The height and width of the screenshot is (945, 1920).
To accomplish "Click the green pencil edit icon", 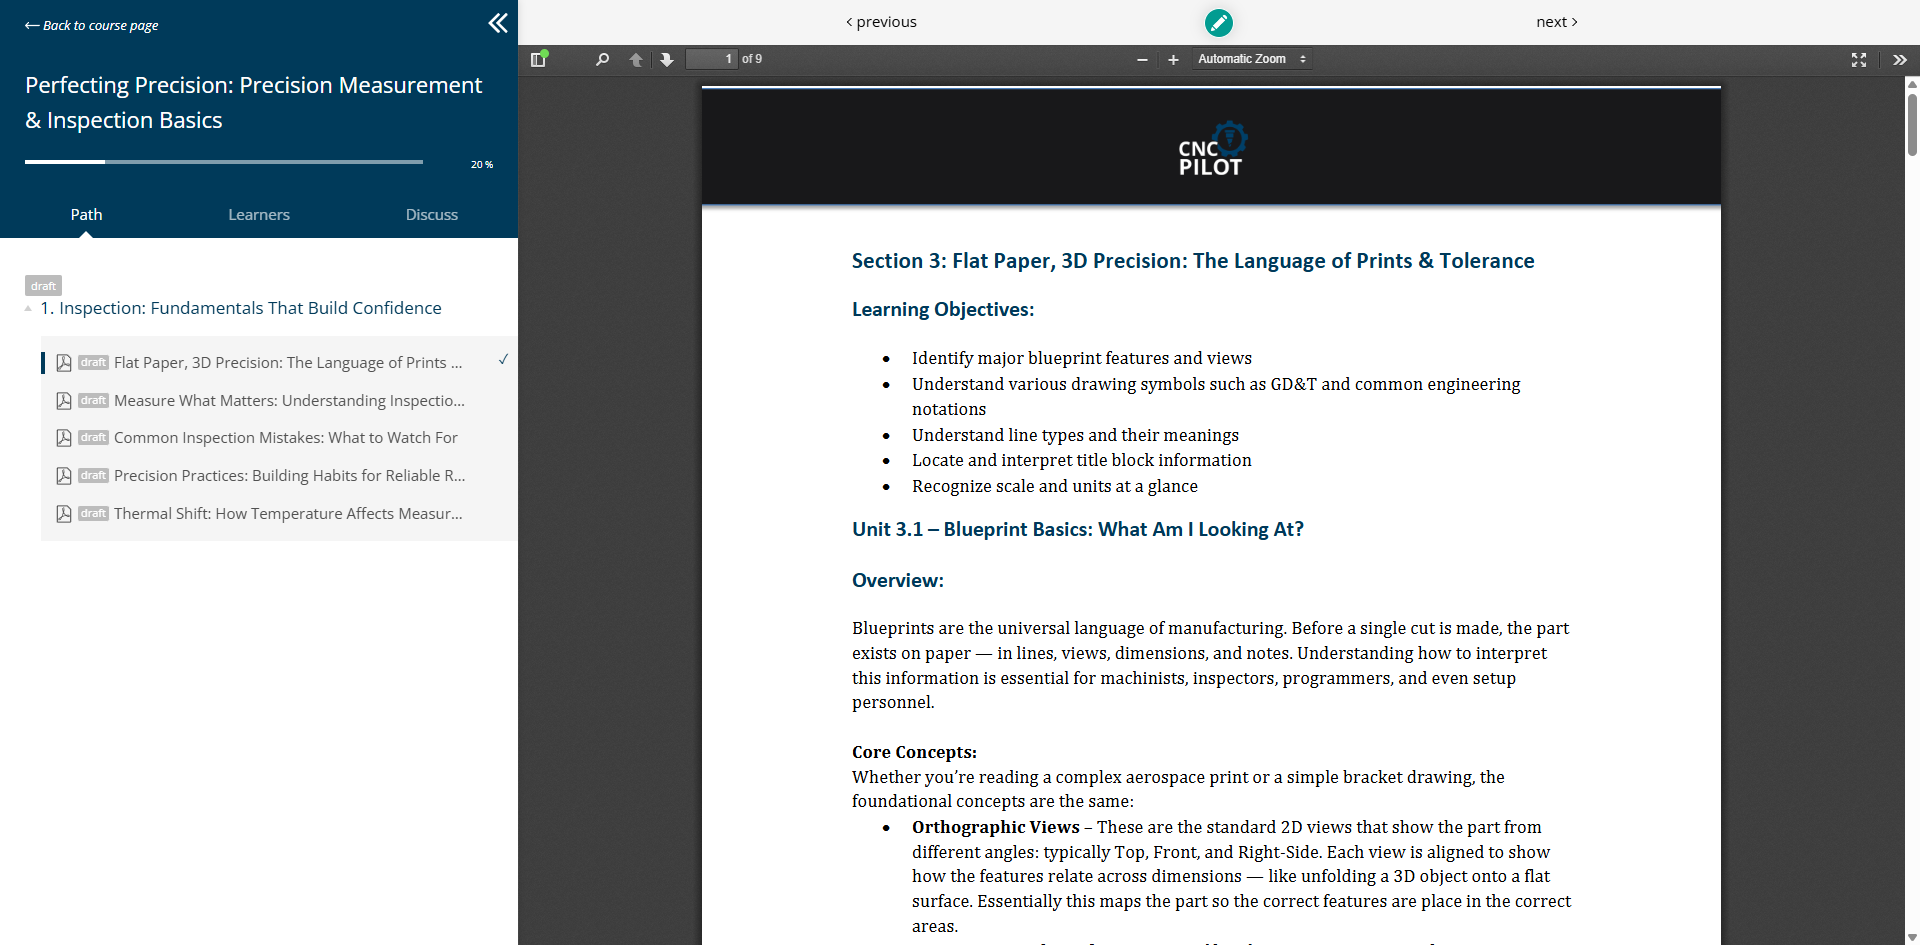I will 1218,22.
